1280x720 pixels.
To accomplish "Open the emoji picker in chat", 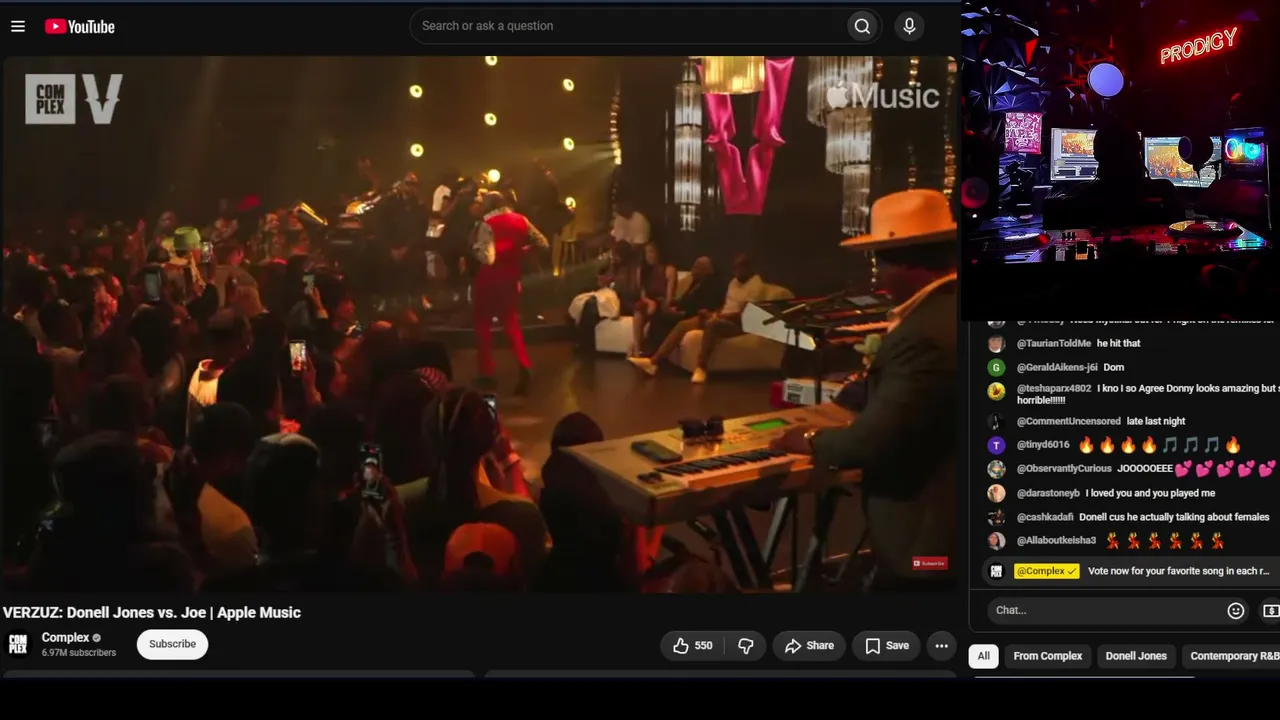I will coord(1236,610).
